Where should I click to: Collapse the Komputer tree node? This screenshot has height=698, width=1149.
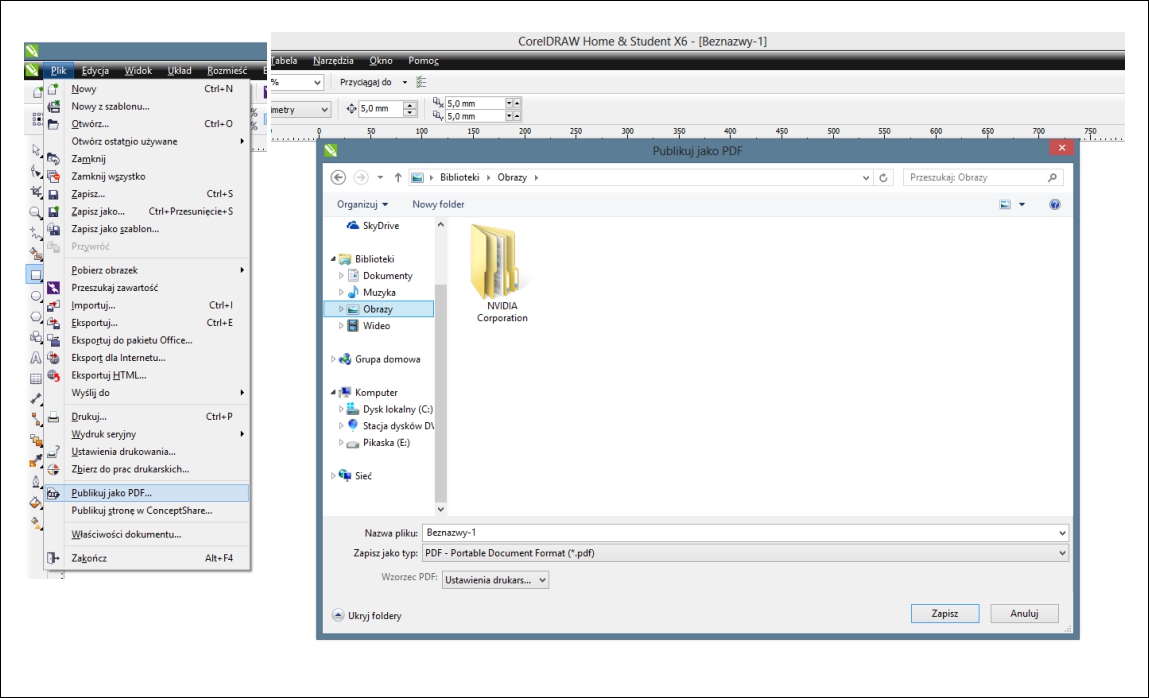(x=333, y=393)
